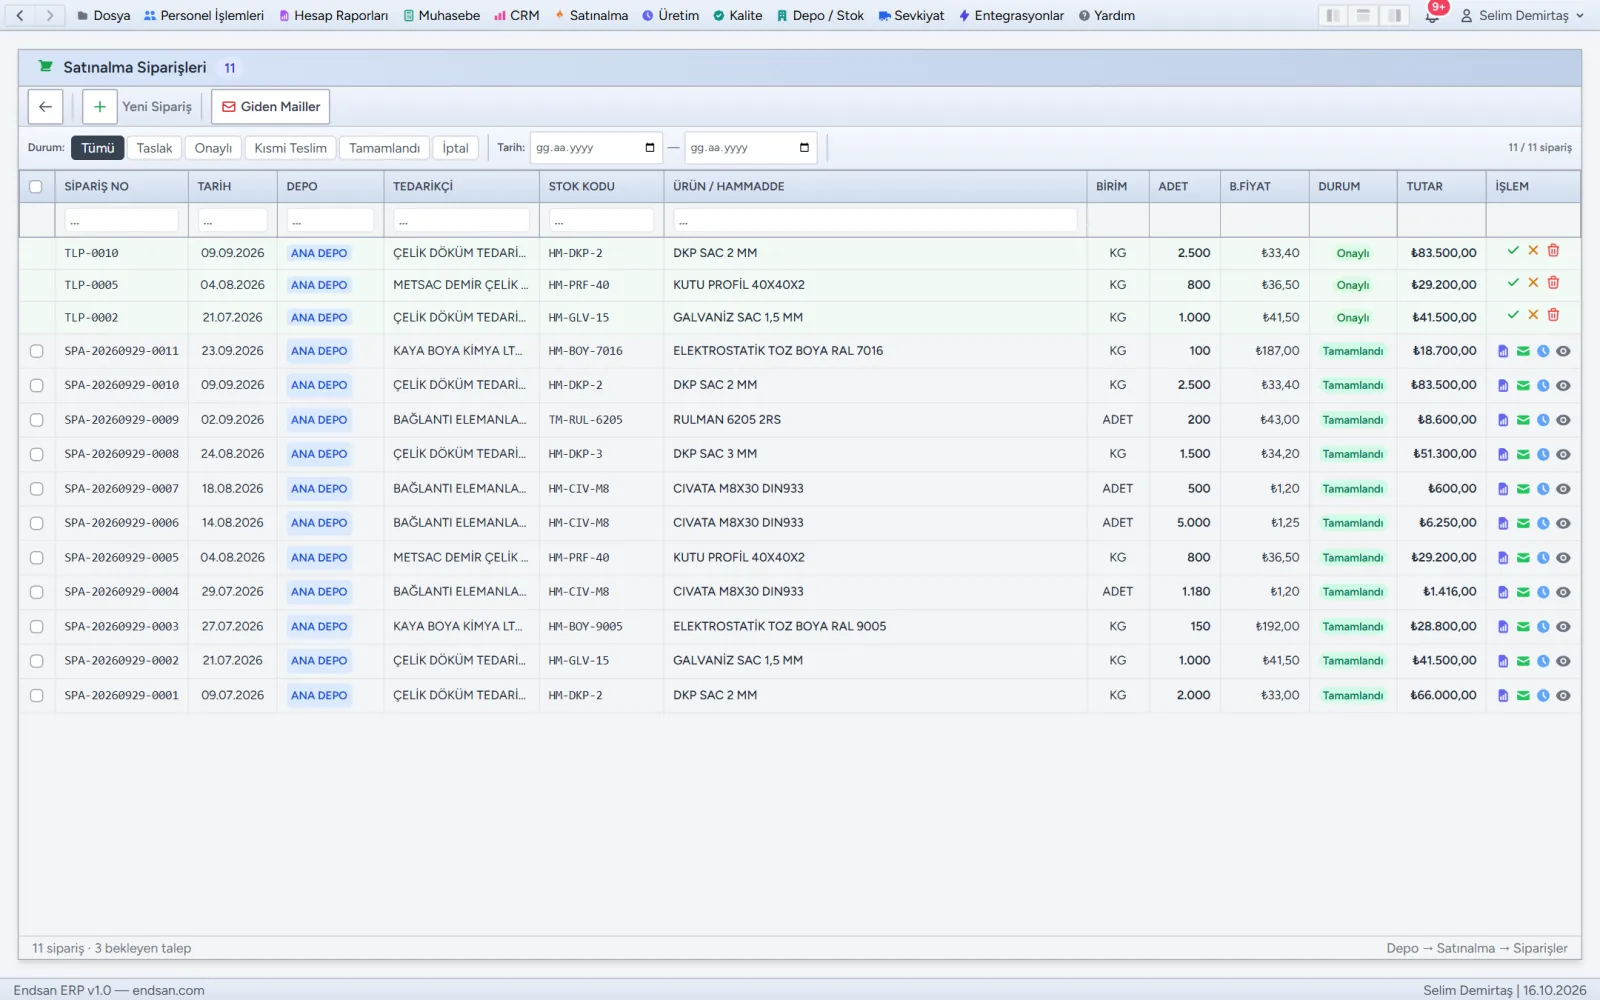Click the back arrow toolbar button
The width and height of the screenshot is (1600, 1000).
click(45, 107)
